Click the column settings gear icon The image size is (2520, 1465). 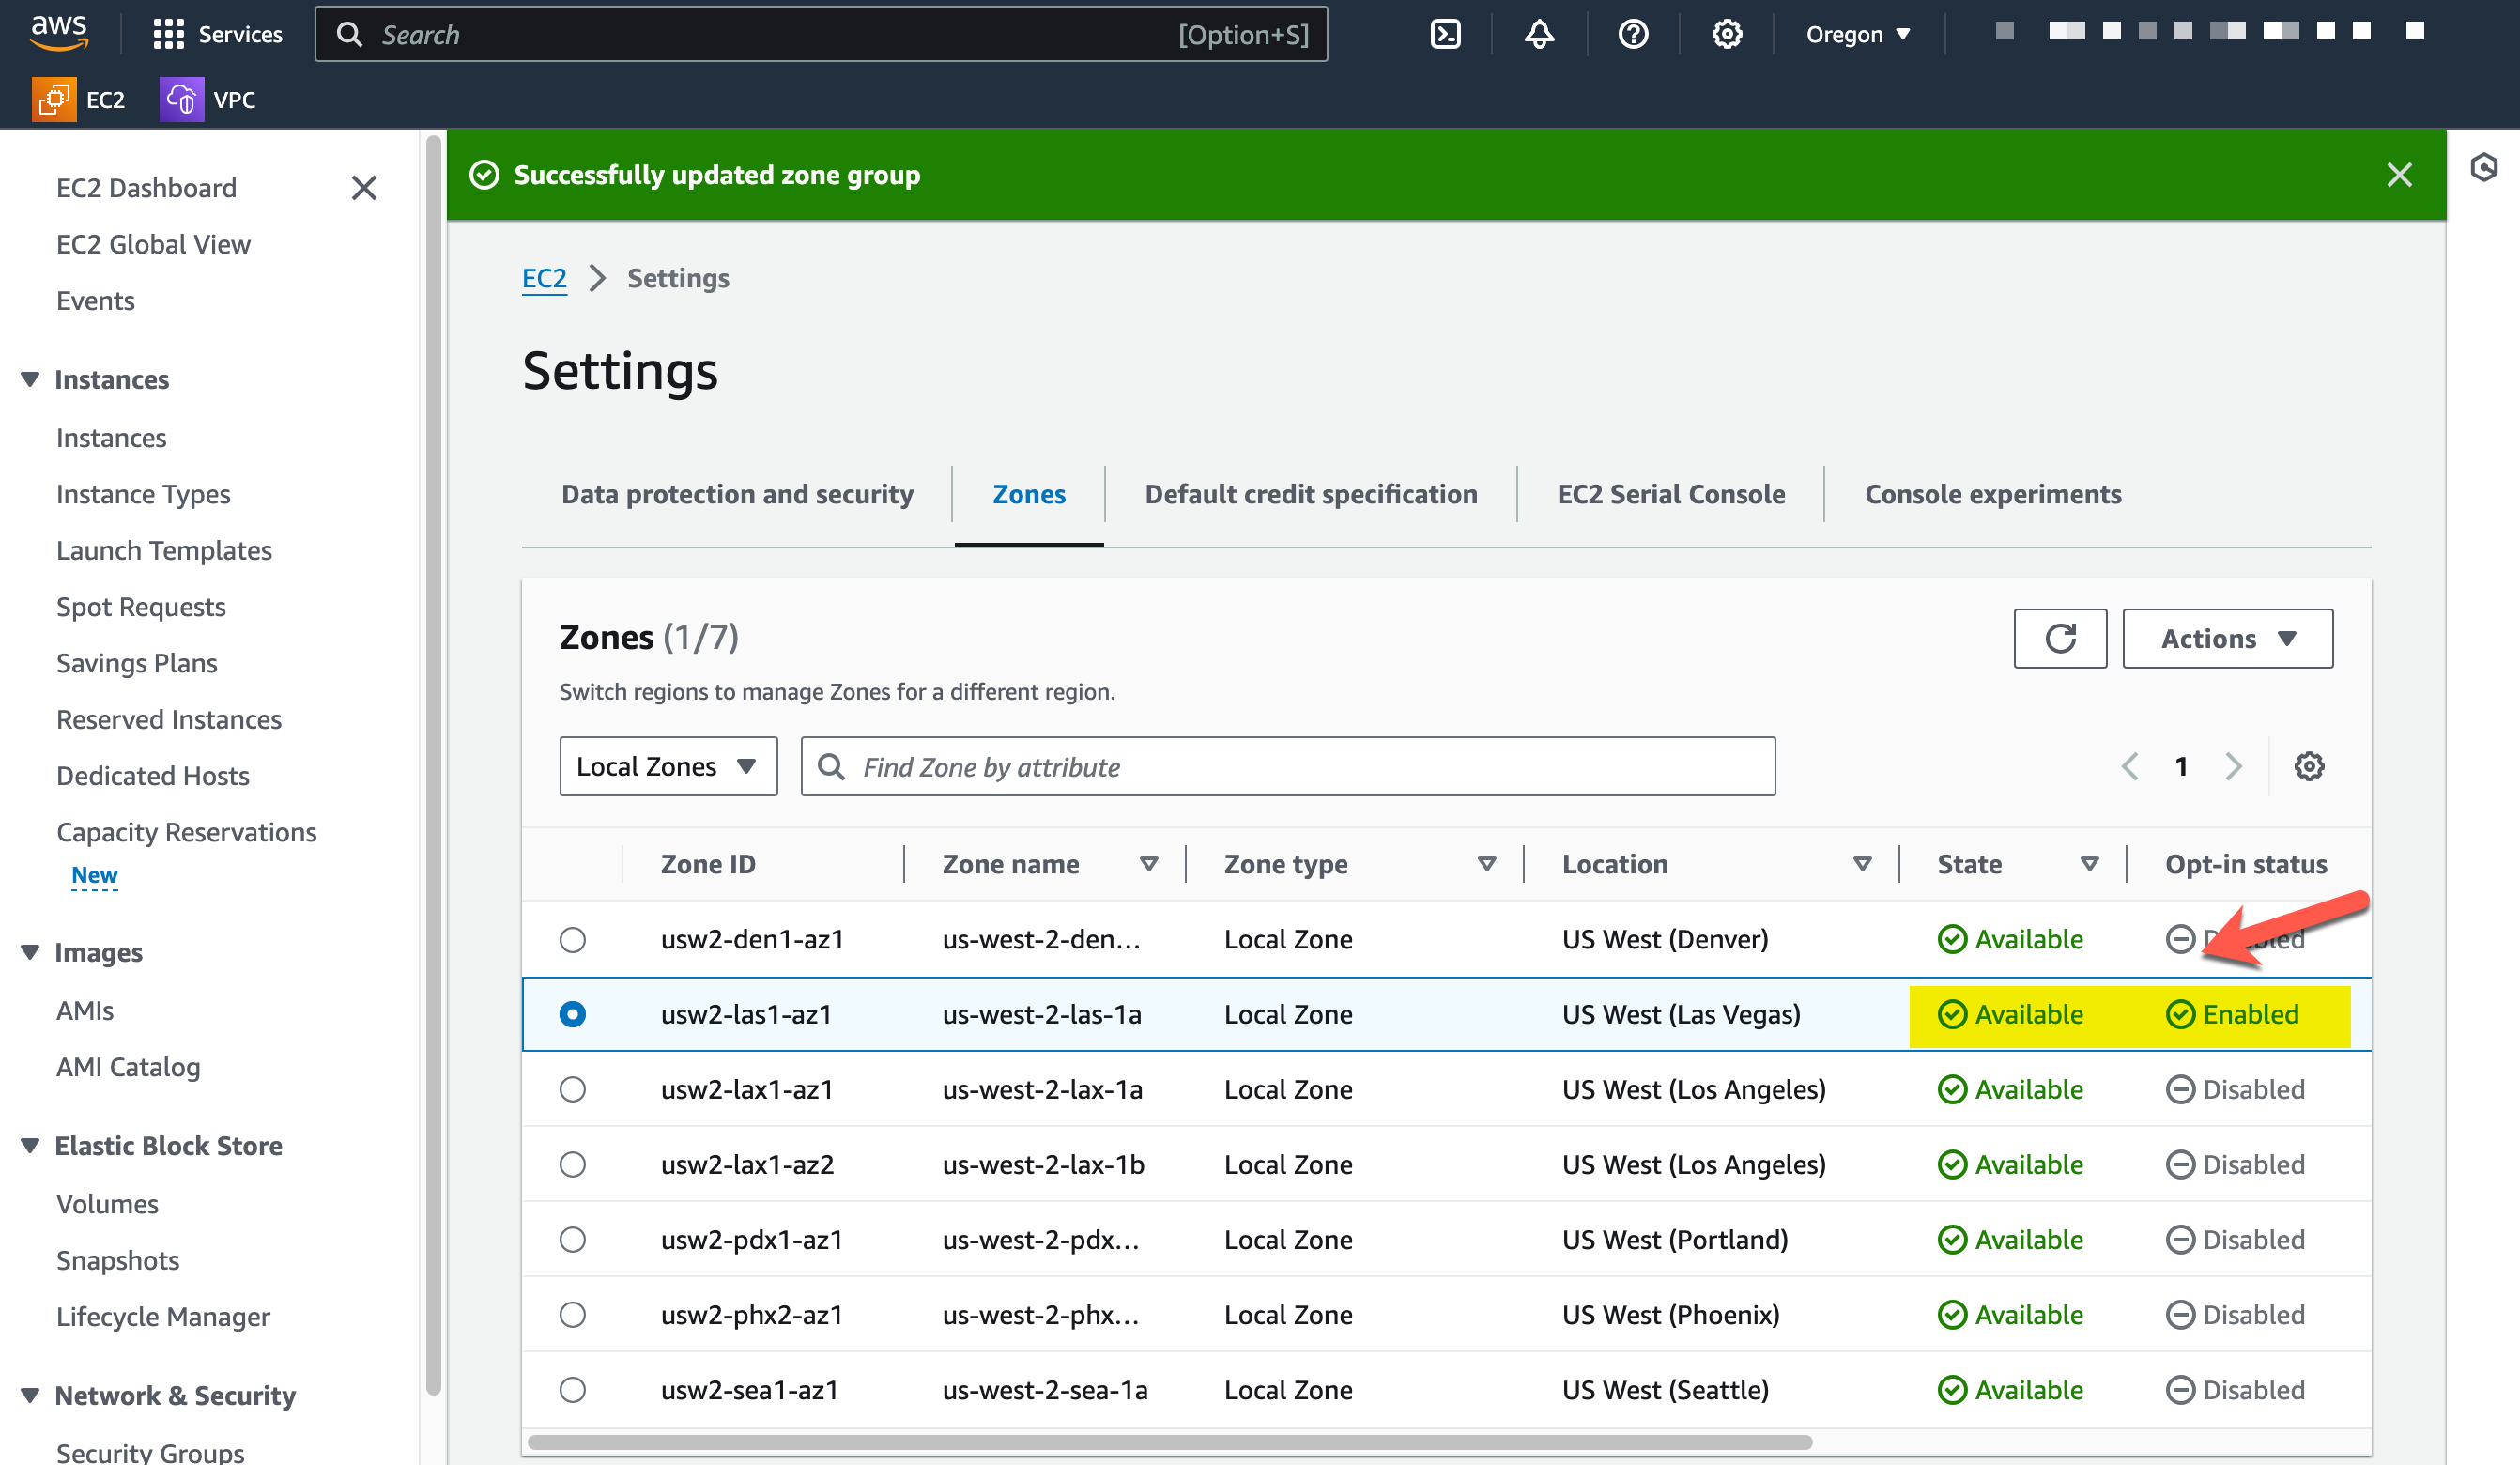pyautogui.click(x=2309, y=765)
